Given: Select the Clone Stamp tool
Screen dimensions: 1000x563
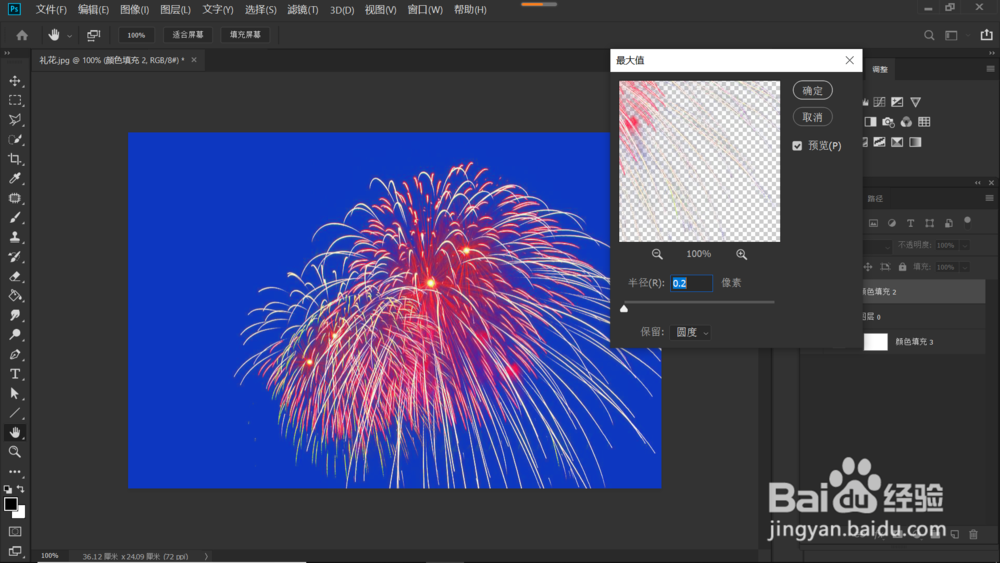Looking at the screenshot, I should coord(15,237).
